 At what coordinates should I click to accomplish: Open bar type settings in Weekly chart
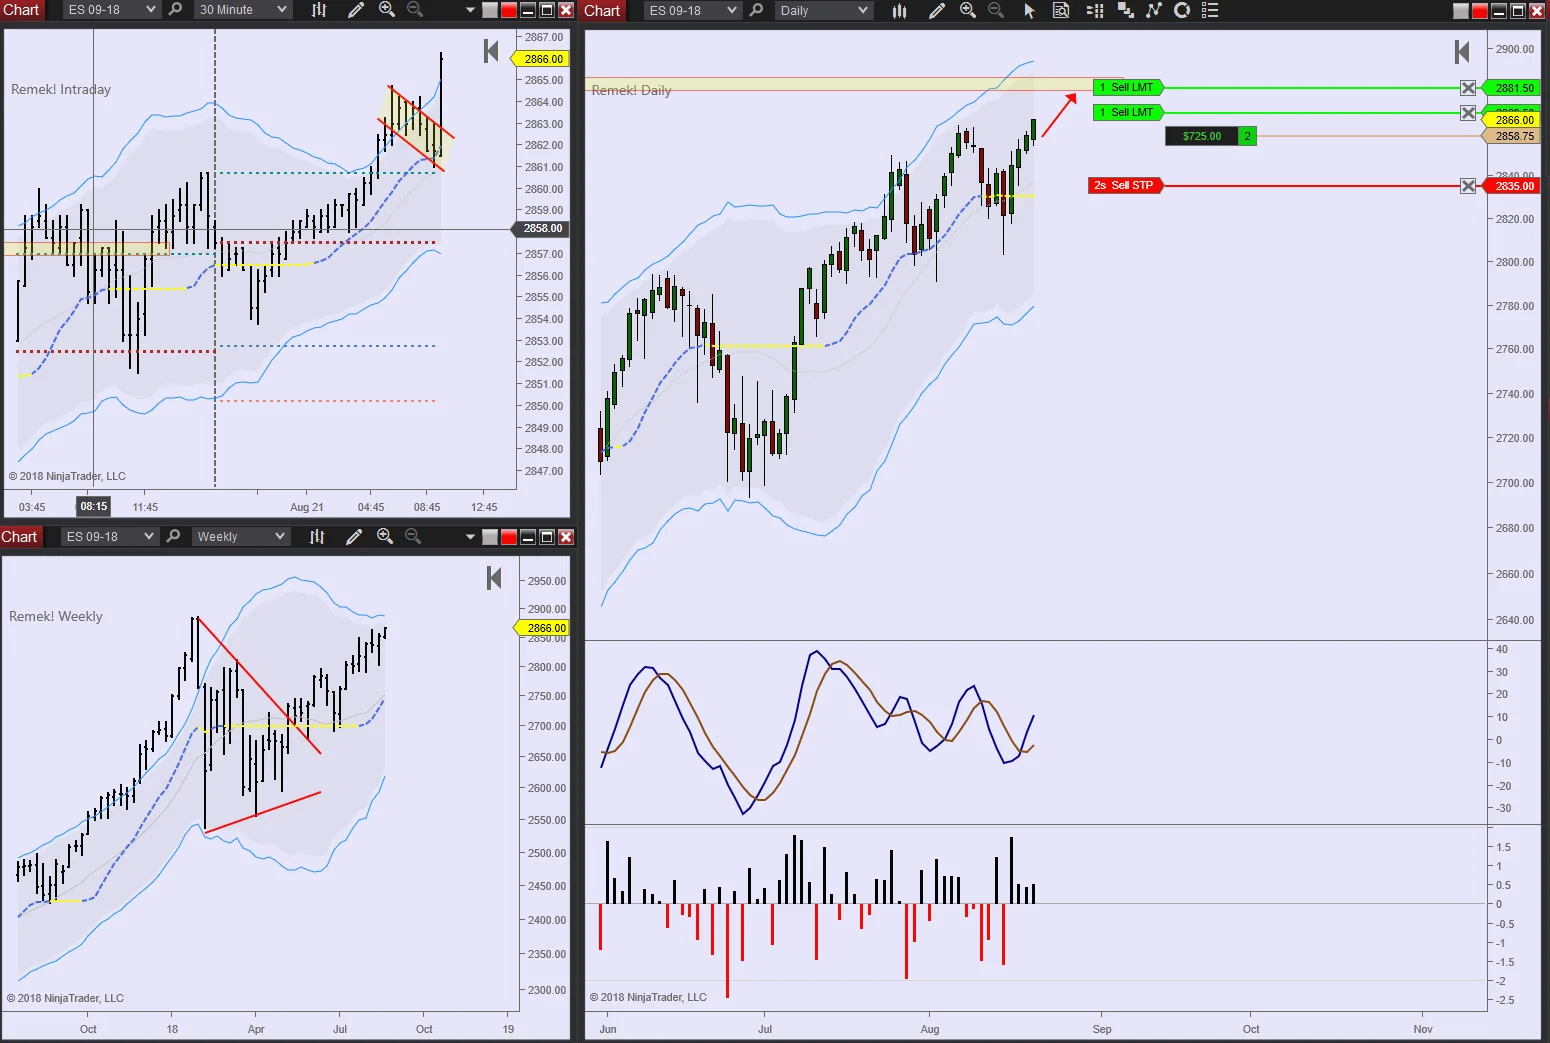(317, 536)
